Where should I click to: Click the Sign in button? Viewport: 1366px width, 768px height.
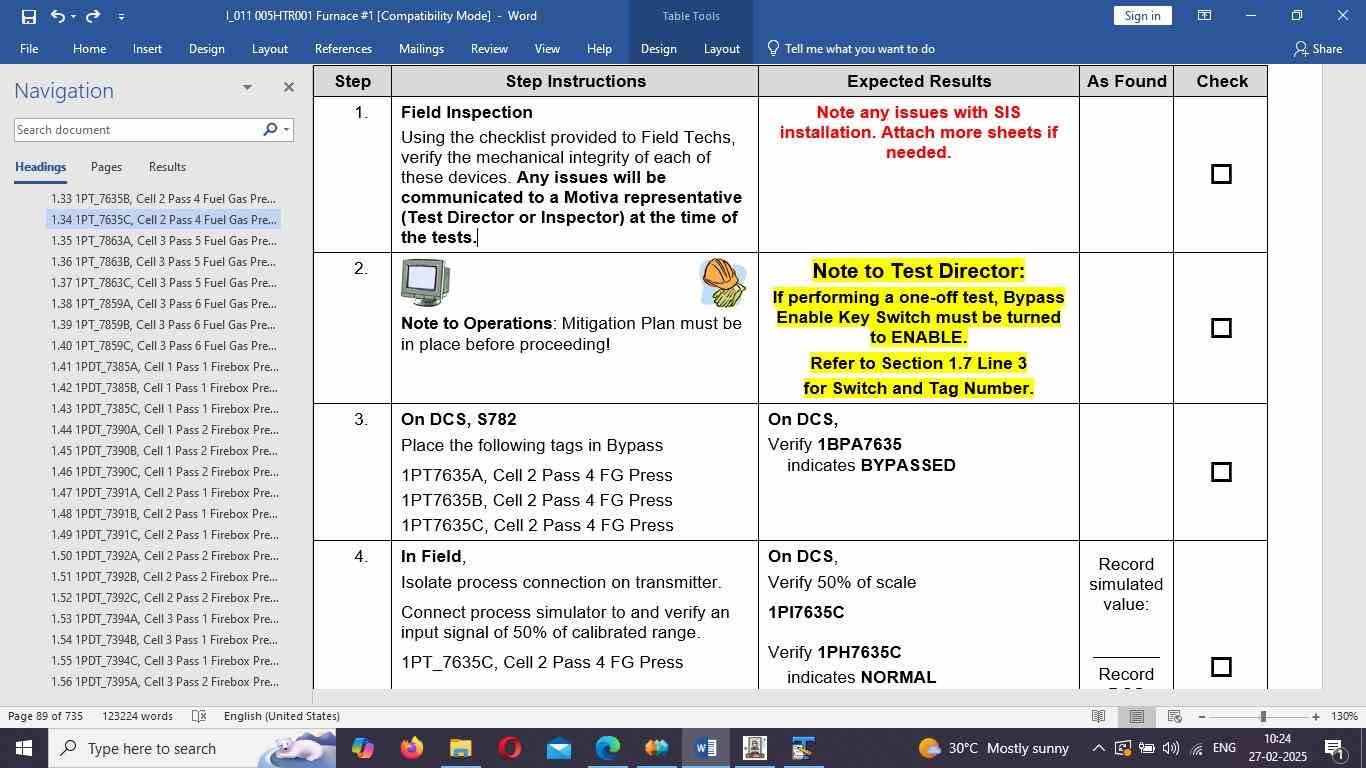pos(1142,16)
